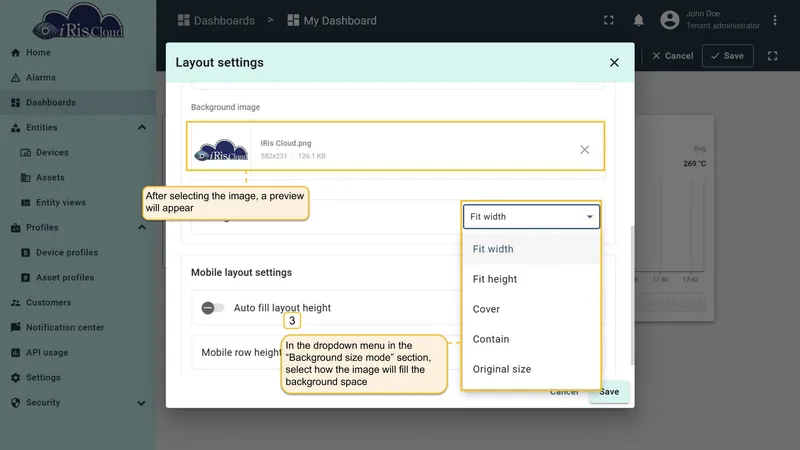Image resolution: width=800 pixels, height=450 pixels.
Task: Click the Devices icon in sidebar
Action: 26,153
